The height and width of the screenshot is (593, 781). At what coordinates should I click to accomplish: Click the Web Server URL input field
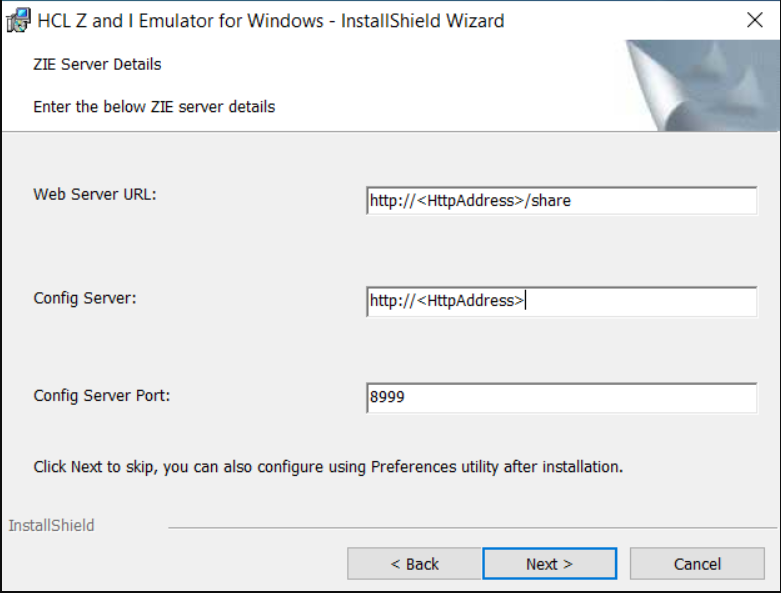(561, 201)
